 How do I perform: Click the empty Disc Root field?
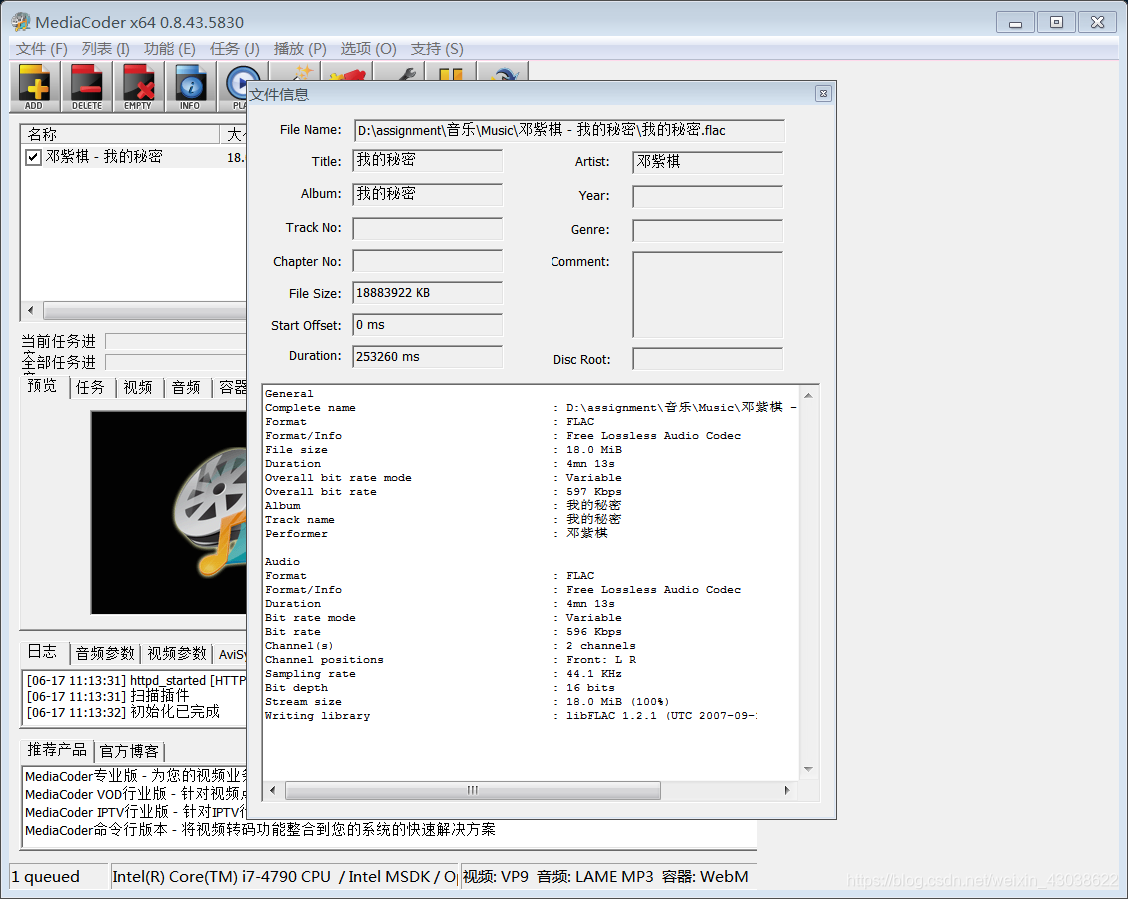[707, 359]
